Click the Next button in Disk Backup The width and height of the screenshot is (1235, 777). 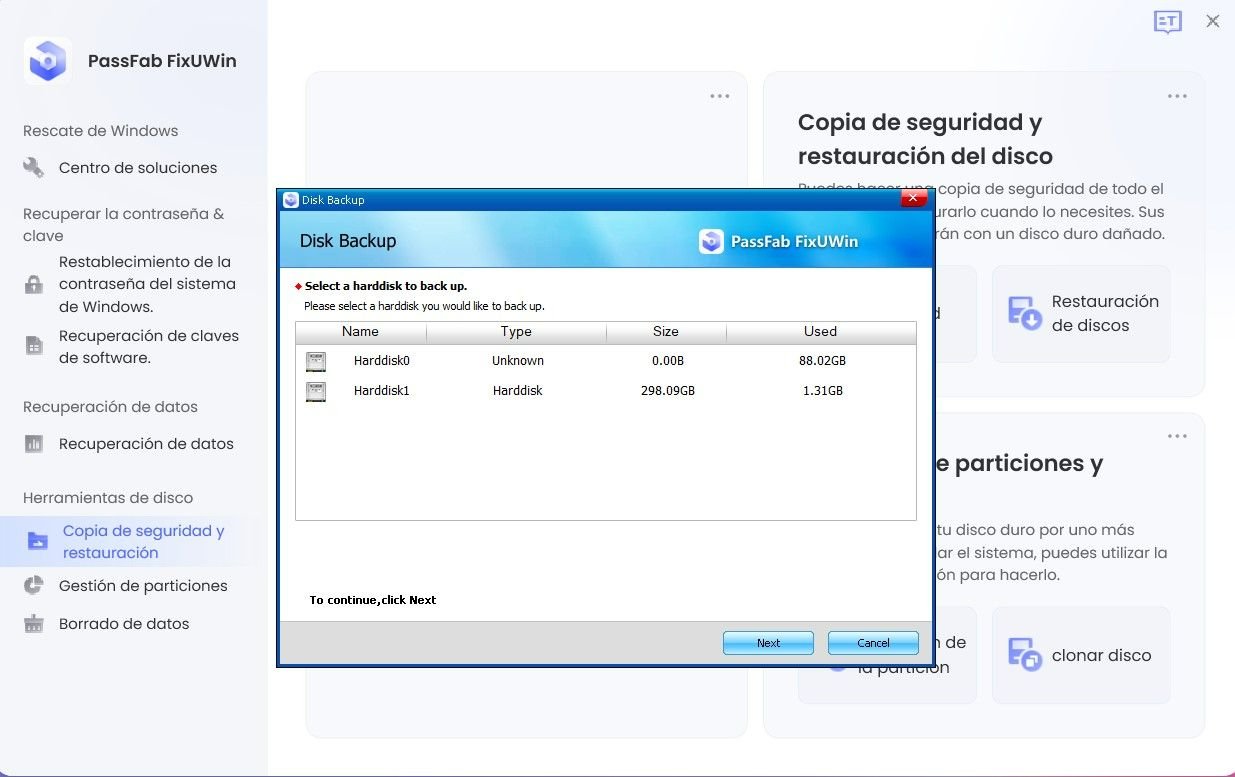point(768,643)
